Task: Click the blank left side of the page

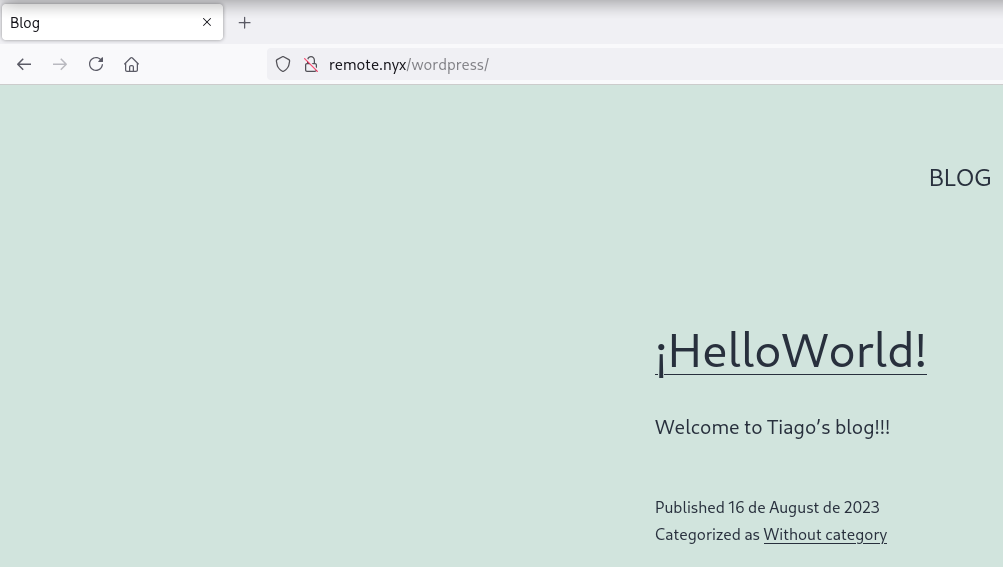Action: (x=300, y=350)
